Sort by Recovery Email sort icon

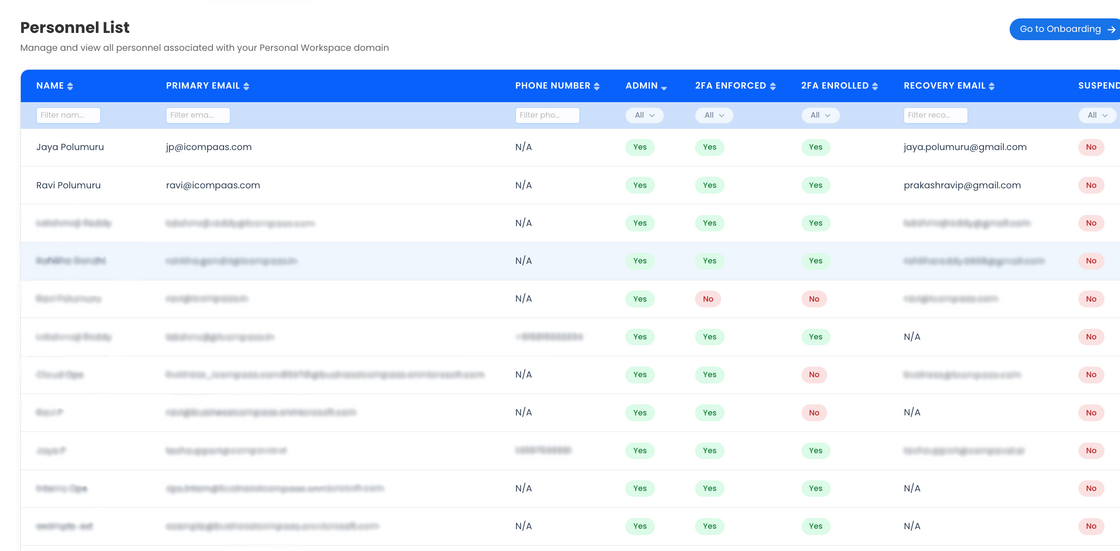point(991,87)
